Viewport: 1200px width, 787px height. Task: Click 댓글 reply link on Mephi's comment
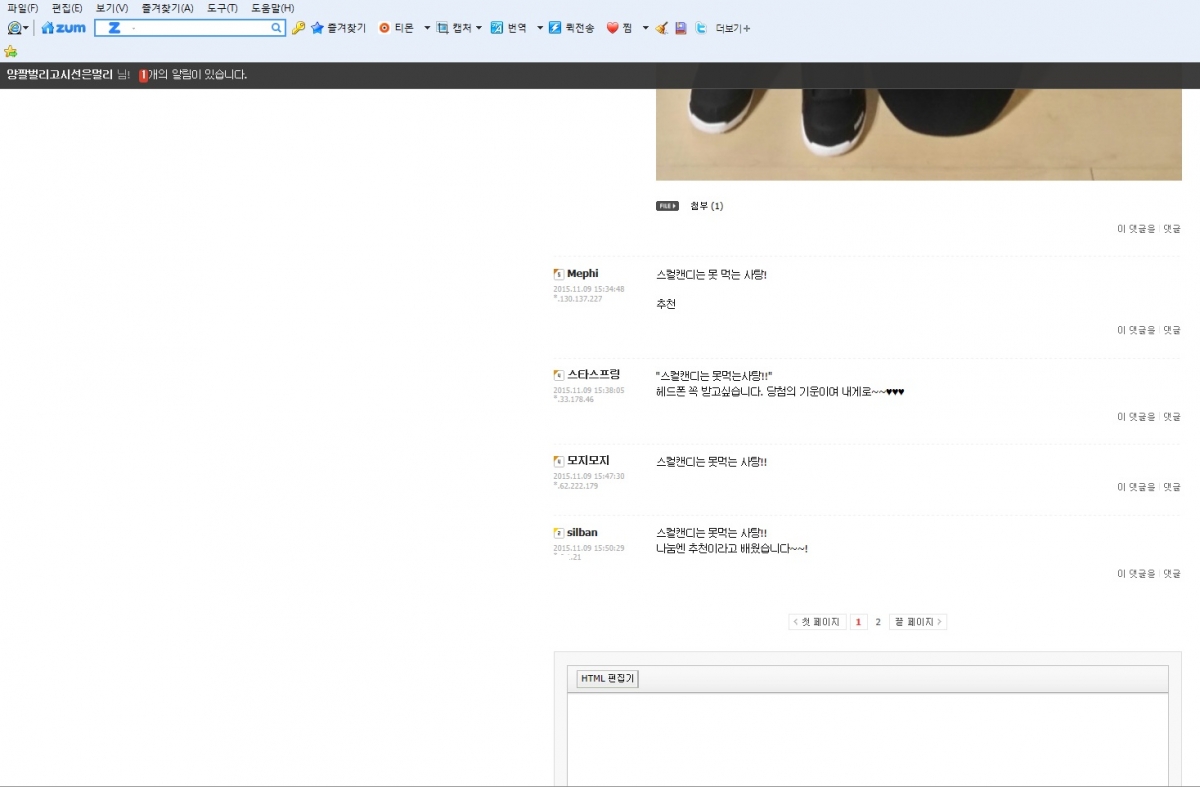pyautogui.click(x=1171, y=330)
